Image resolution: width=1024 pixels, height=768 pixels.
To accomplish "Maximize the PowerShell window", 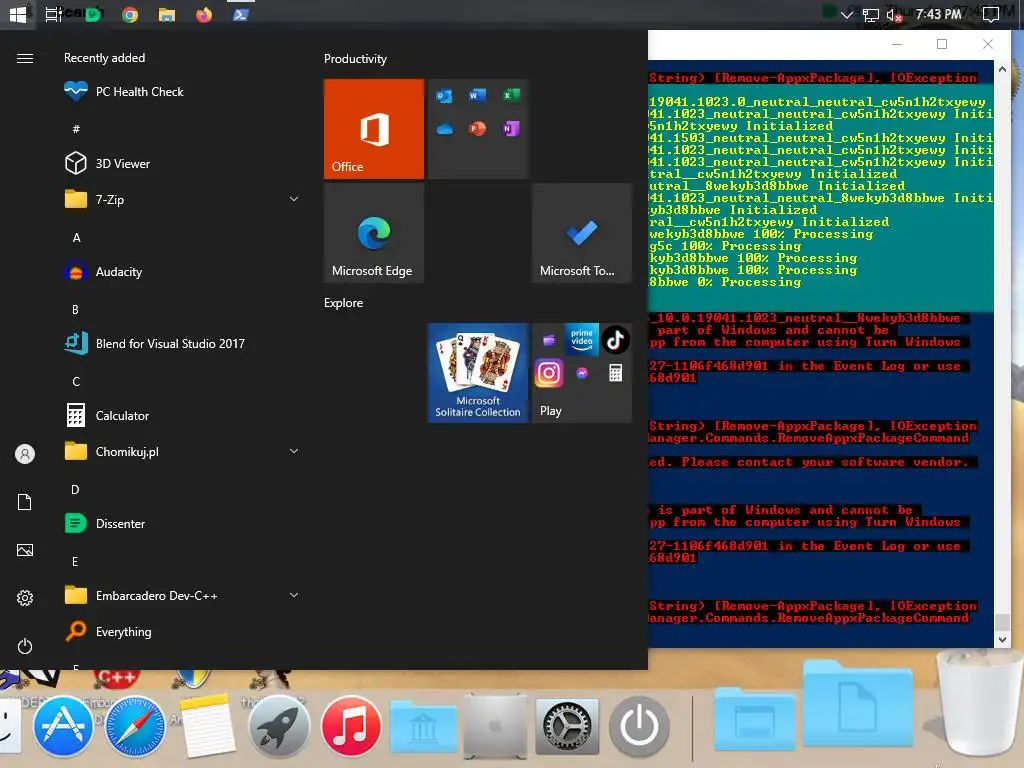I will tap(942, 44).
